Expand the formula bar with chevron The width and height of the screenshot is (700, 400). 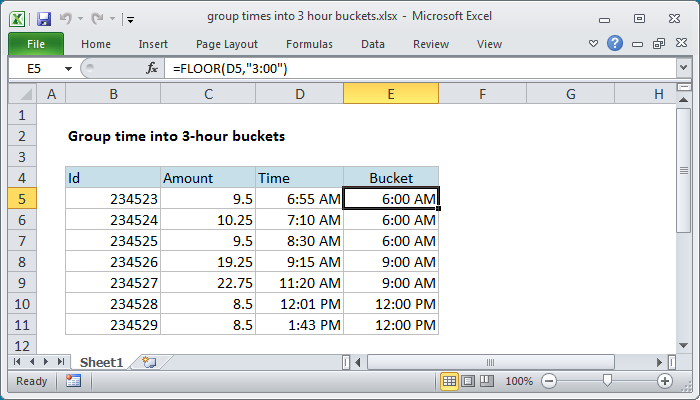684,68
